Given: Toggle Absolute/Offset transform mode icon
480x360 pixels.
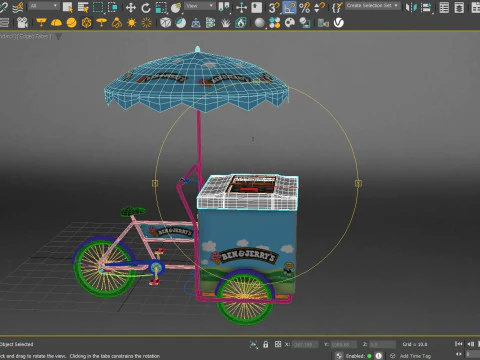Looking at the screenshot, I should coord(278,344).
